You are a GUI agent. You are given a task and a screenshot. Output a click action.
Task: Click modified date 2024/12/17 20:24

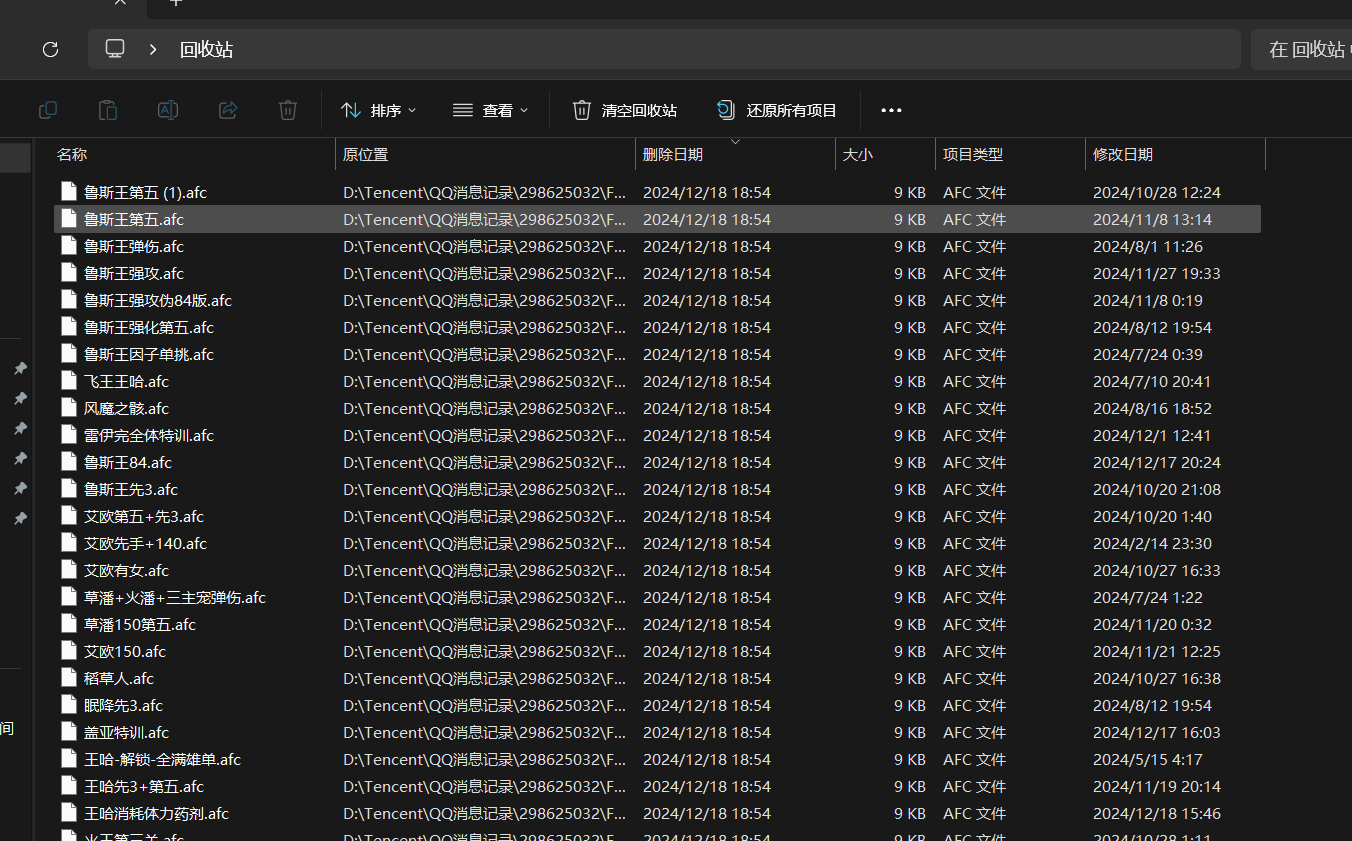coord(1157,462)
